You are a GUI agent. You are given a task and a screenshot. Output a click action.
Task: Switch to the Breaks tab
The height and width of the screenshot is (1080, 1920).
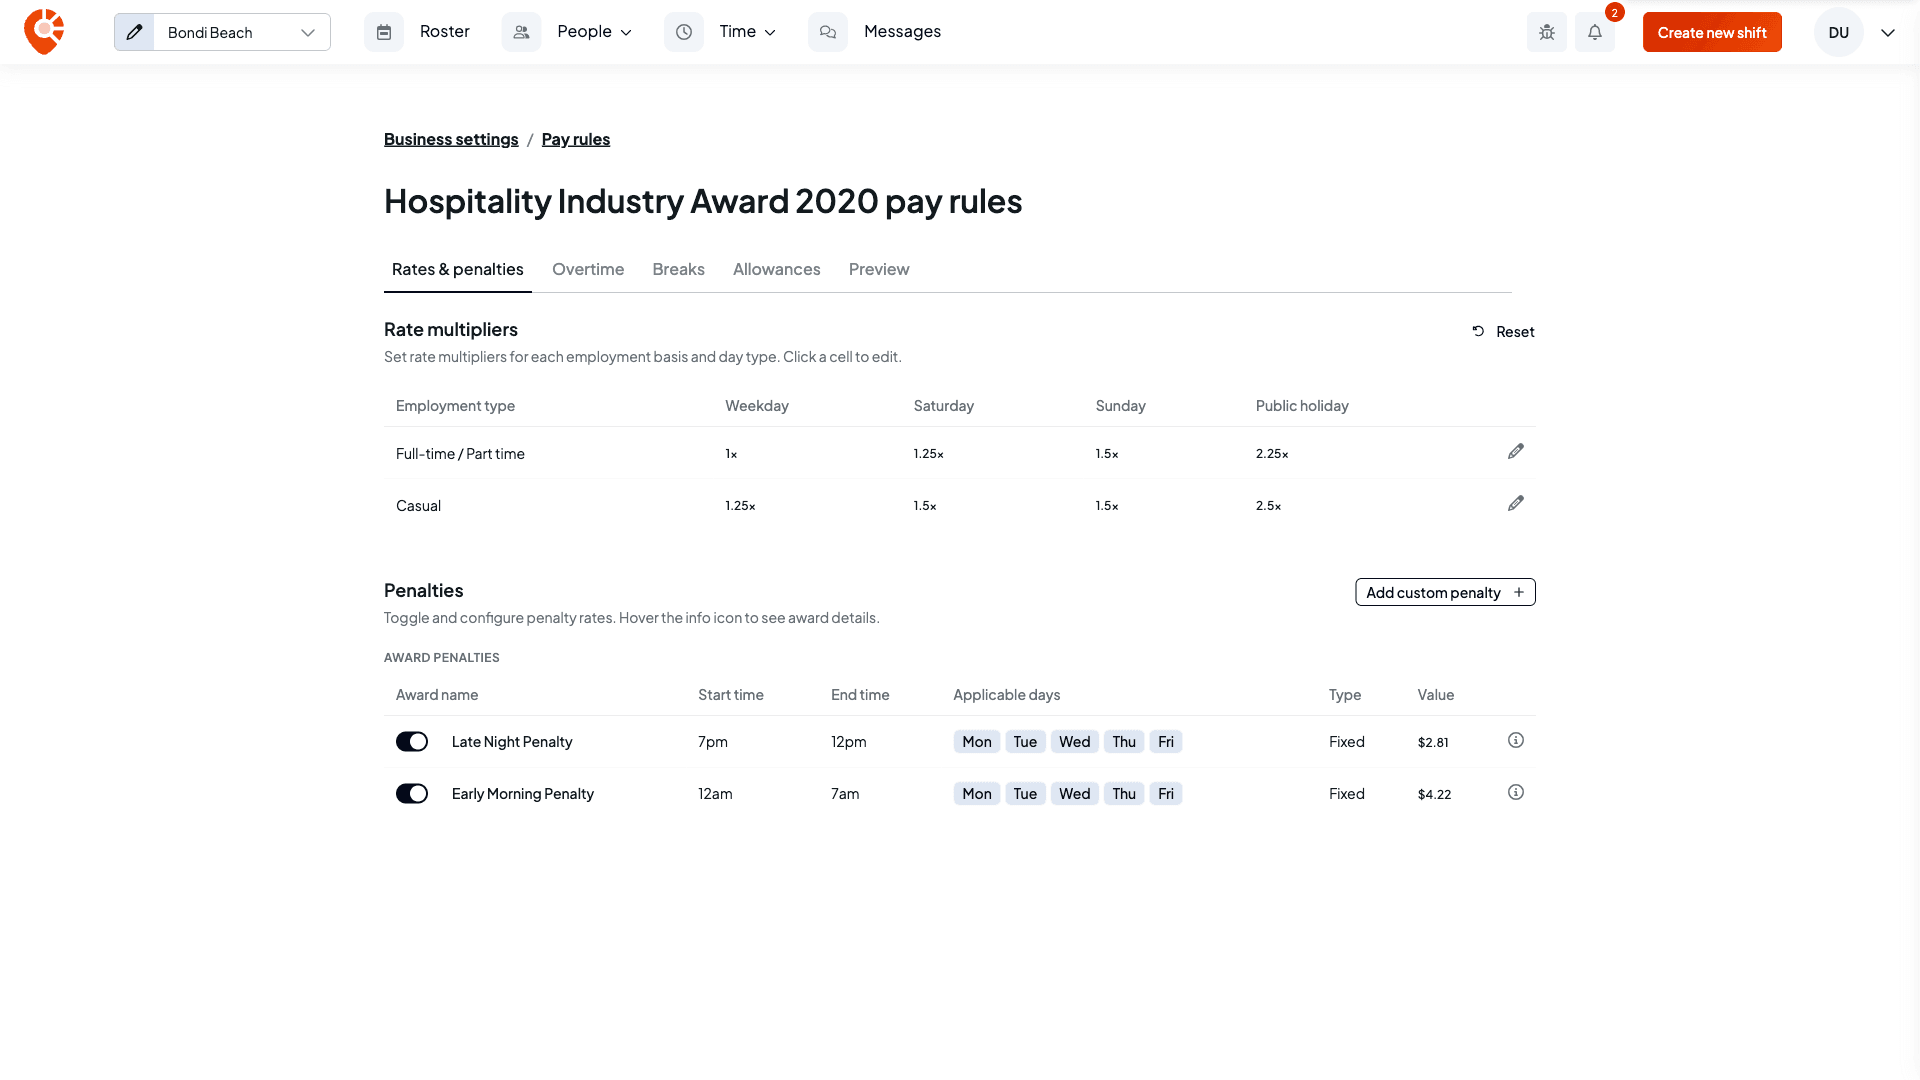tap(678, 269)
